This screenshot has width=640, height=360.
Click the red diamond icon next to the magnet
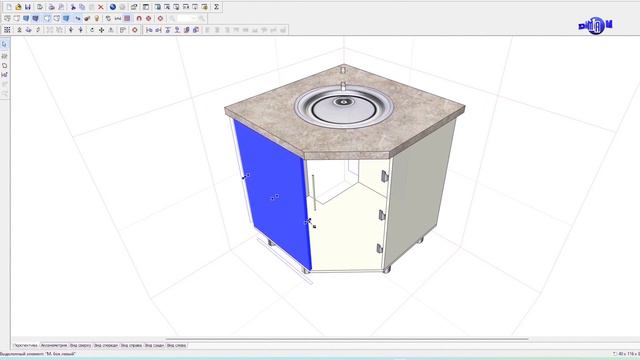149,18
